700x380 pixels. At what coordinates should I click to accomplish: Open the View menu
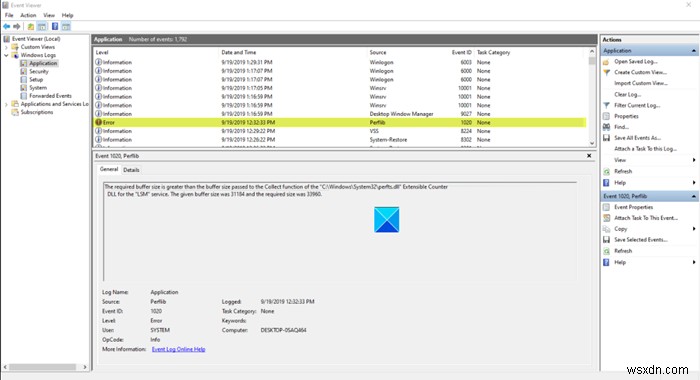(49, 15)
